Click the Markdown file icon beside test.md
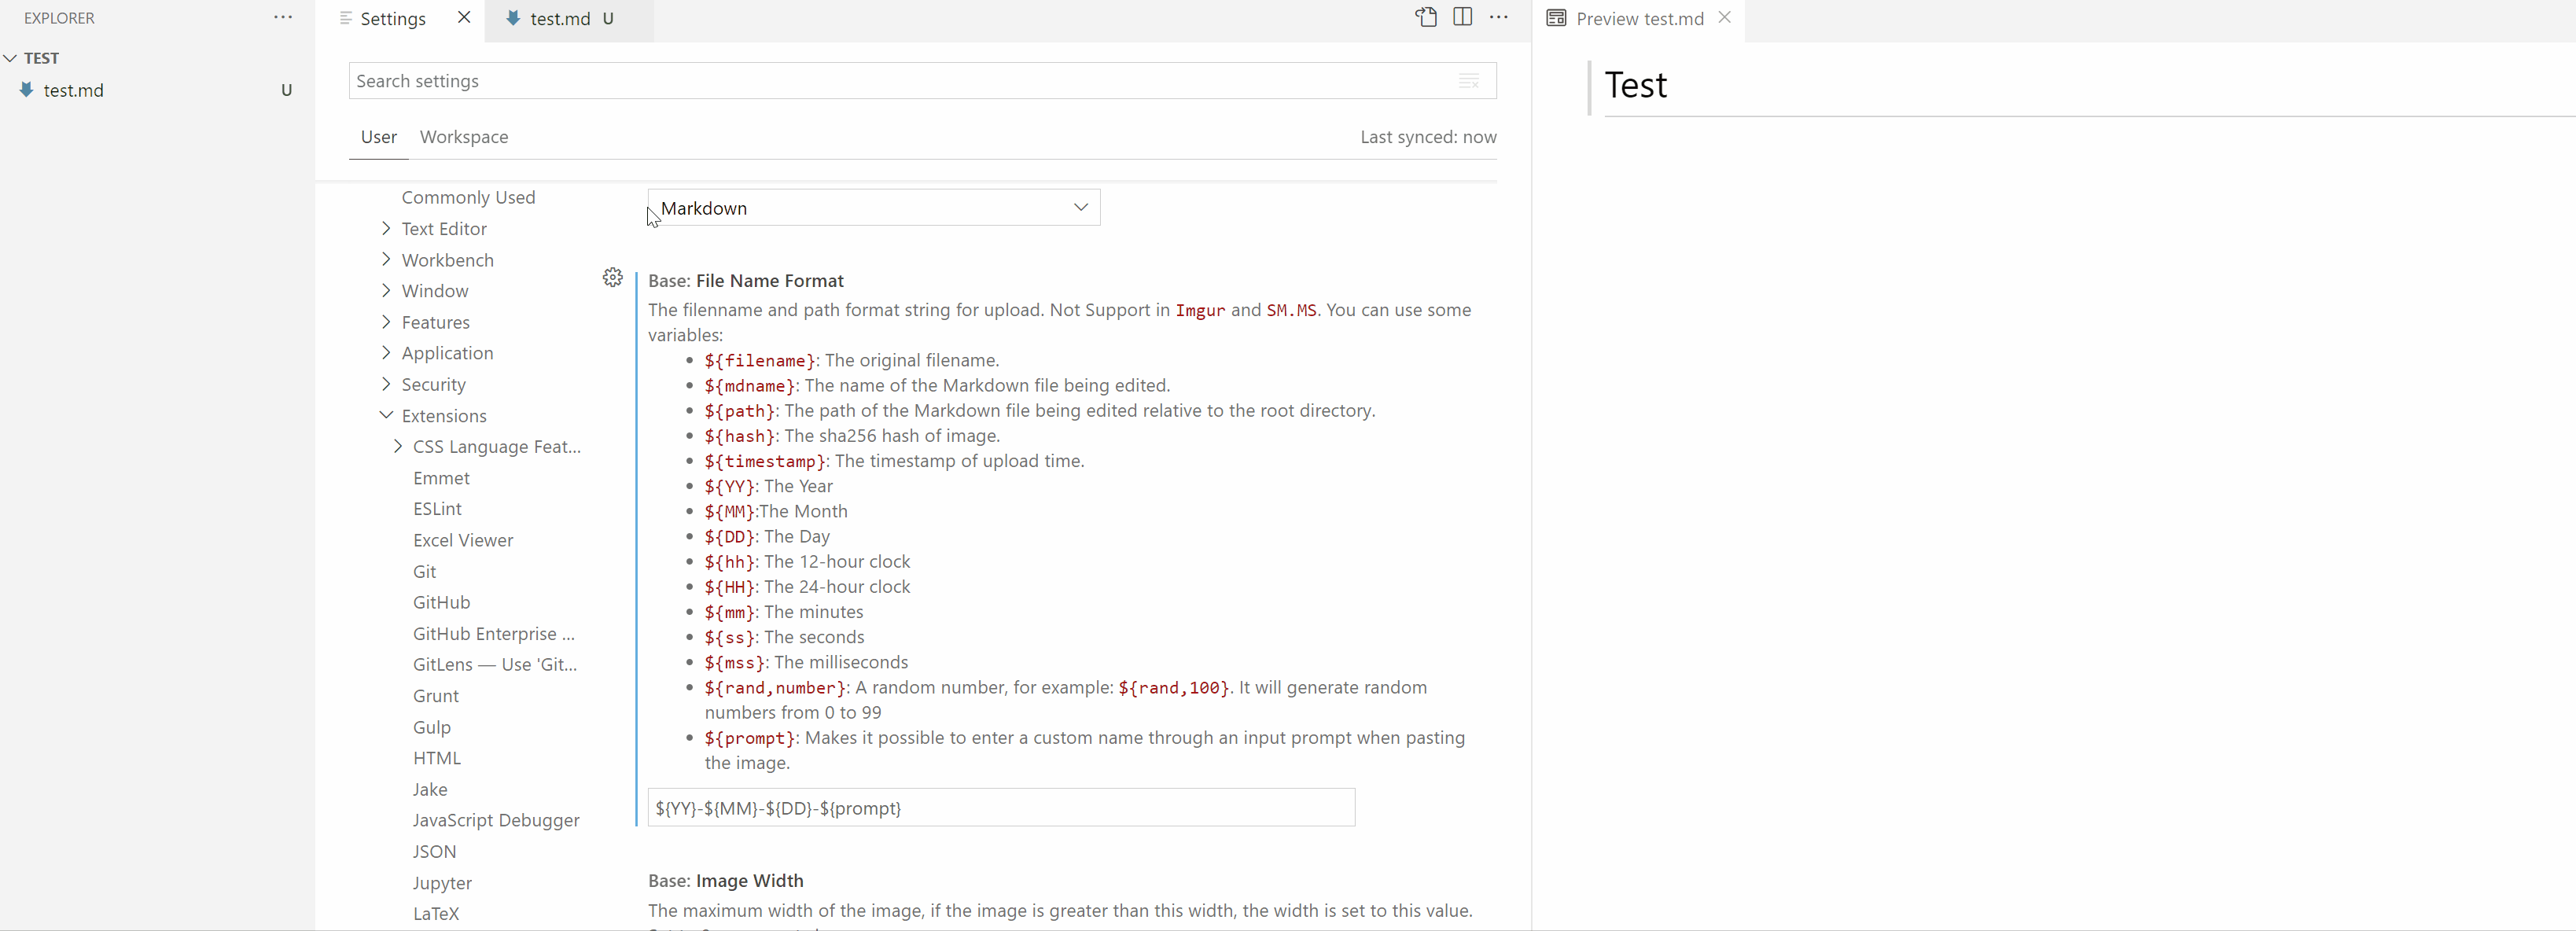This screenshot has width=2576, height=931. [514, 18]
